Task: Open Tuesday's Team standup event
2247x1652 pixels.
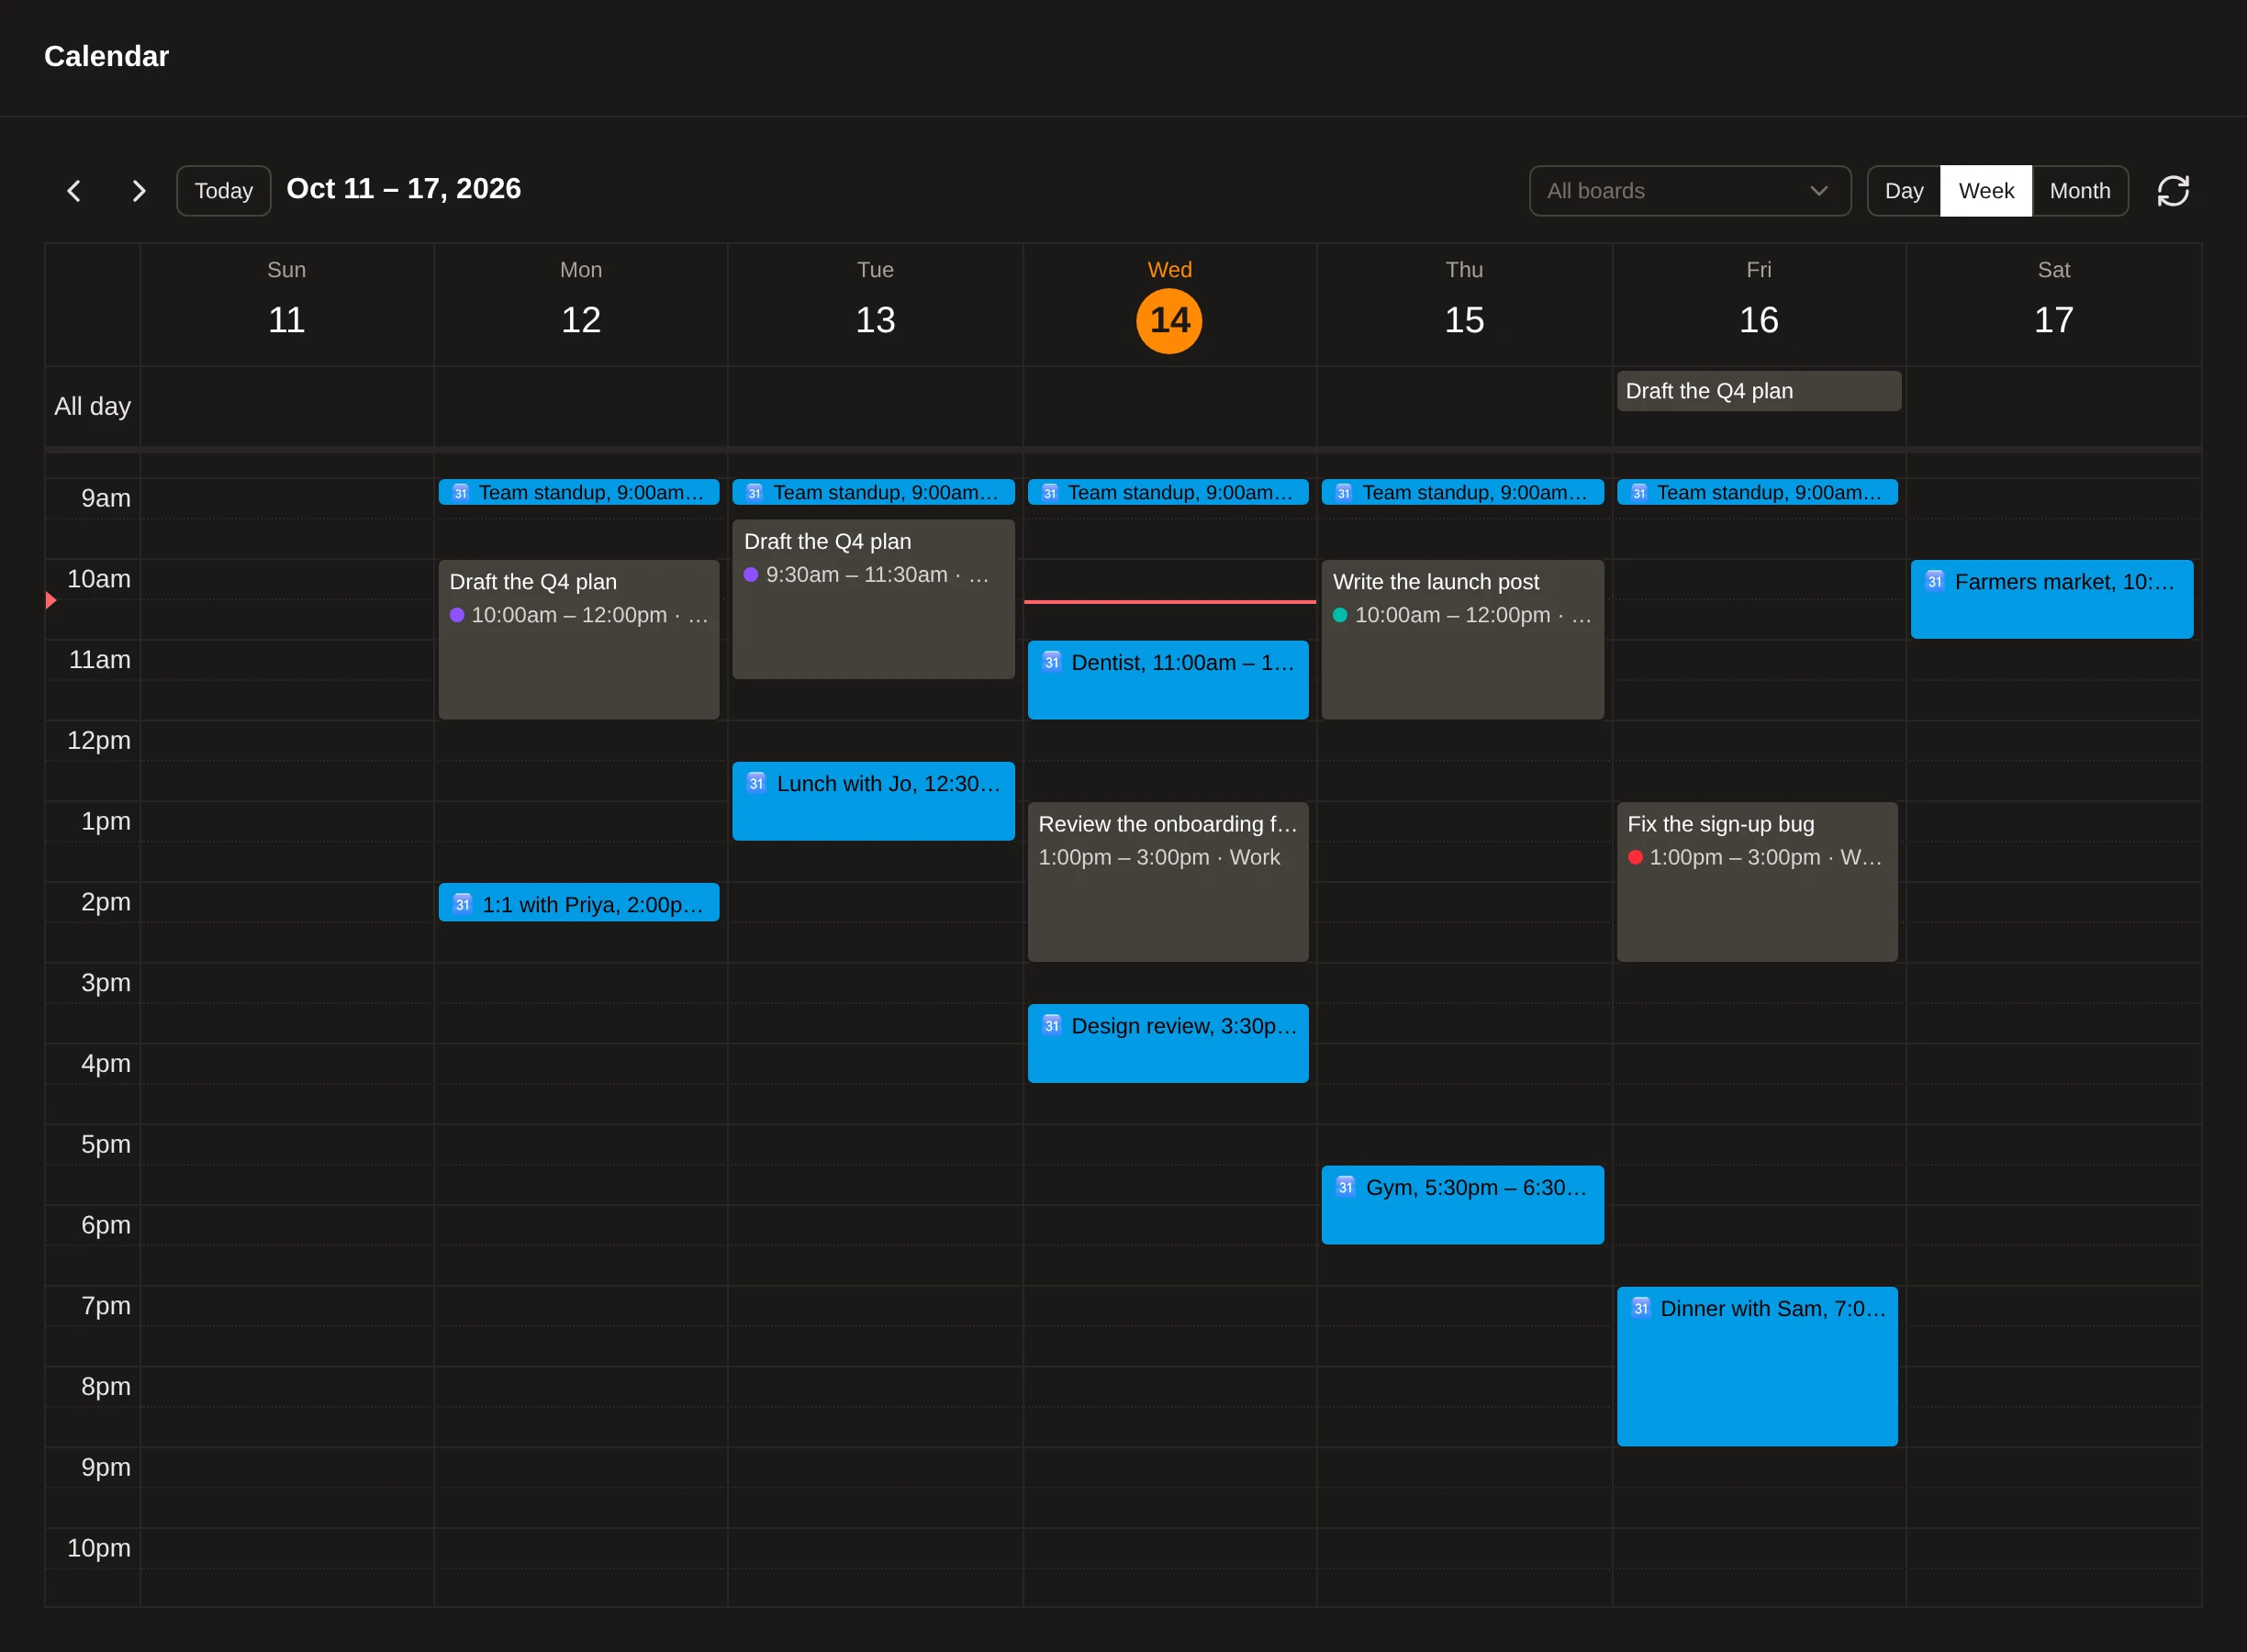Action: coord(873,492)
